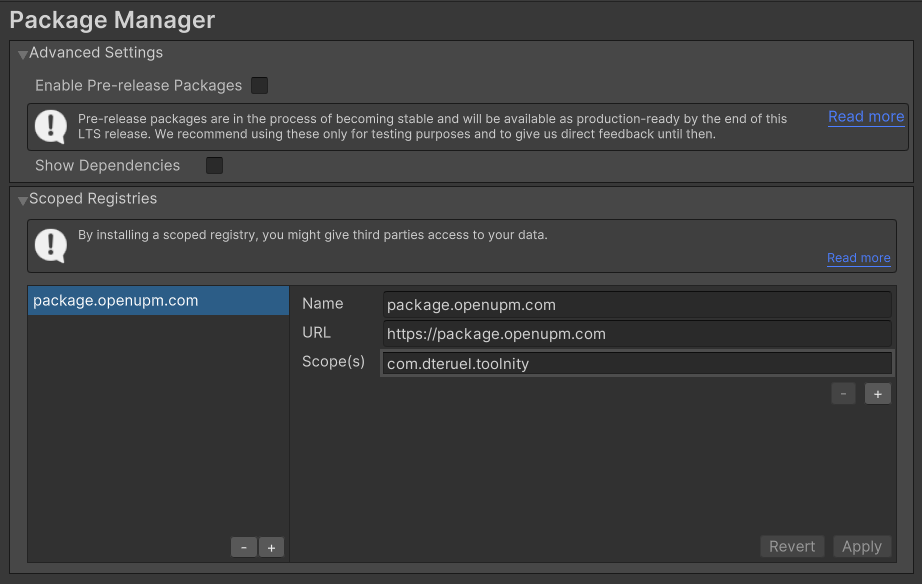This screenshot has width=922, height=584.
Task: Open Read more link about scoped registries
Action: [x=858, y=258]
